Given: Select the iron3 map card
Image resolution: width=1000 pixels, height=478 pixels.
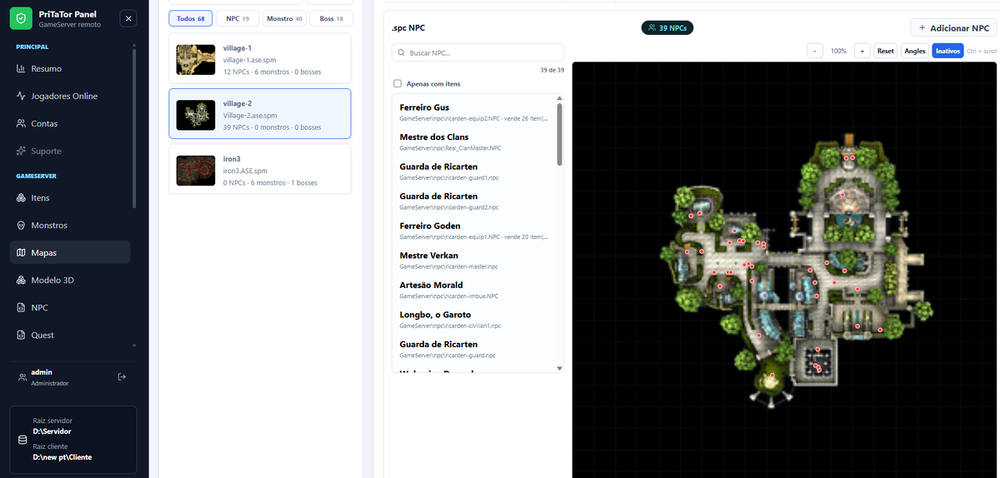Looking at the screenshot, I should click(260, 169).
